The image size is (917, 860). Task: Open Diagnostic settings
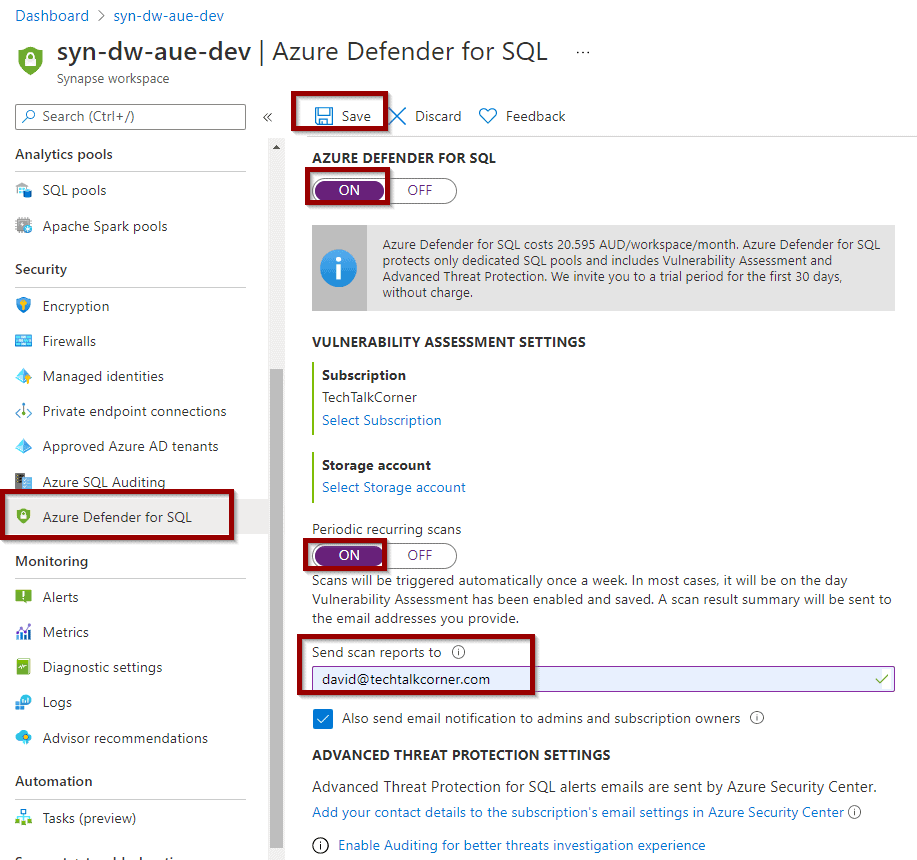coord(102,668)
